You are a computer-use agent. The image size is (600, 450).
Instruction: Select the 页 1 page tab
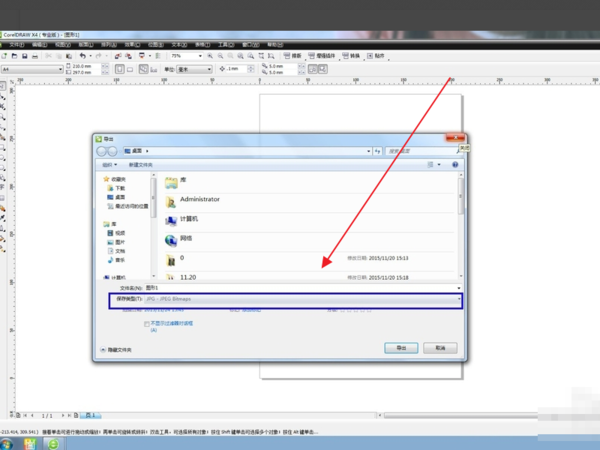coord(91,415)
